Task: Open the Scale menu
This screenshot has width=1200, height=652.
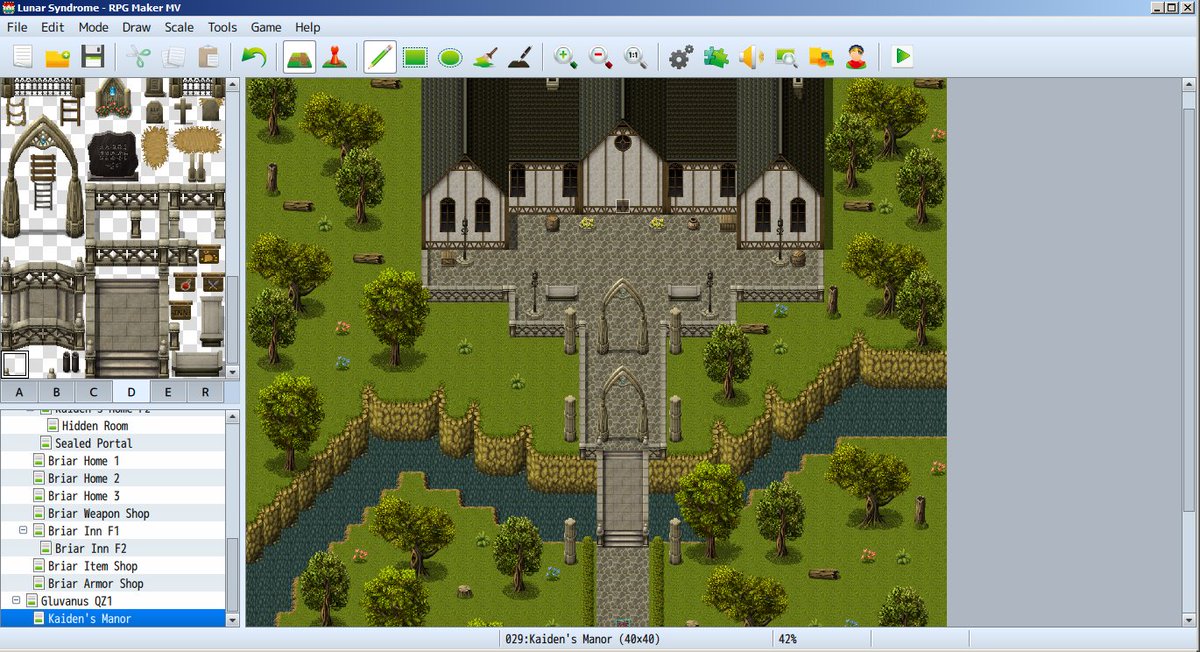Action: pos(179,27)
